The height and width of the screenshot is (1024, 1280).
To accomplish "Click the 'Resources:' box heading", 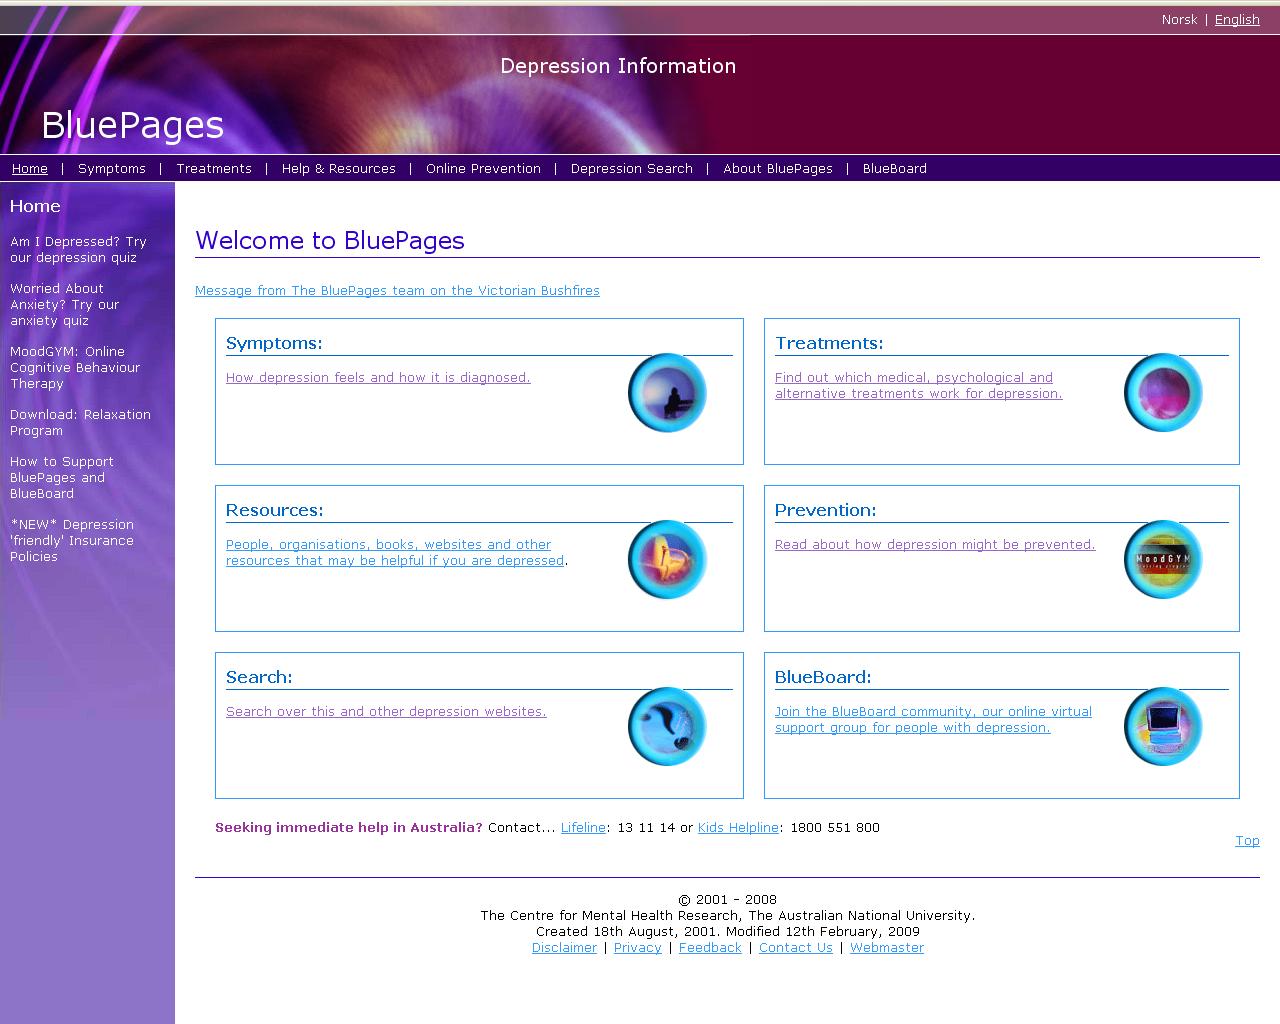I will (274, 510).
